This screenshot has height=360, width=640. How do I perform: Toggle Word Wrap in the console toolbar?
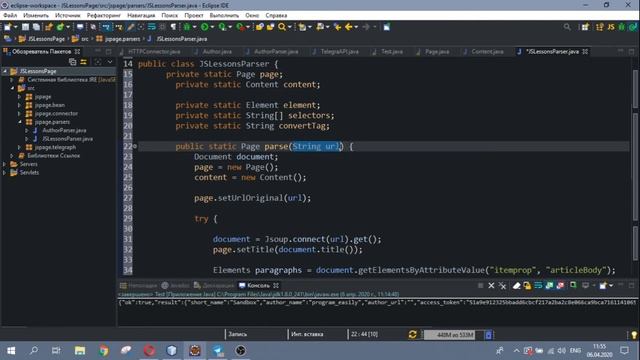[538, 286]
